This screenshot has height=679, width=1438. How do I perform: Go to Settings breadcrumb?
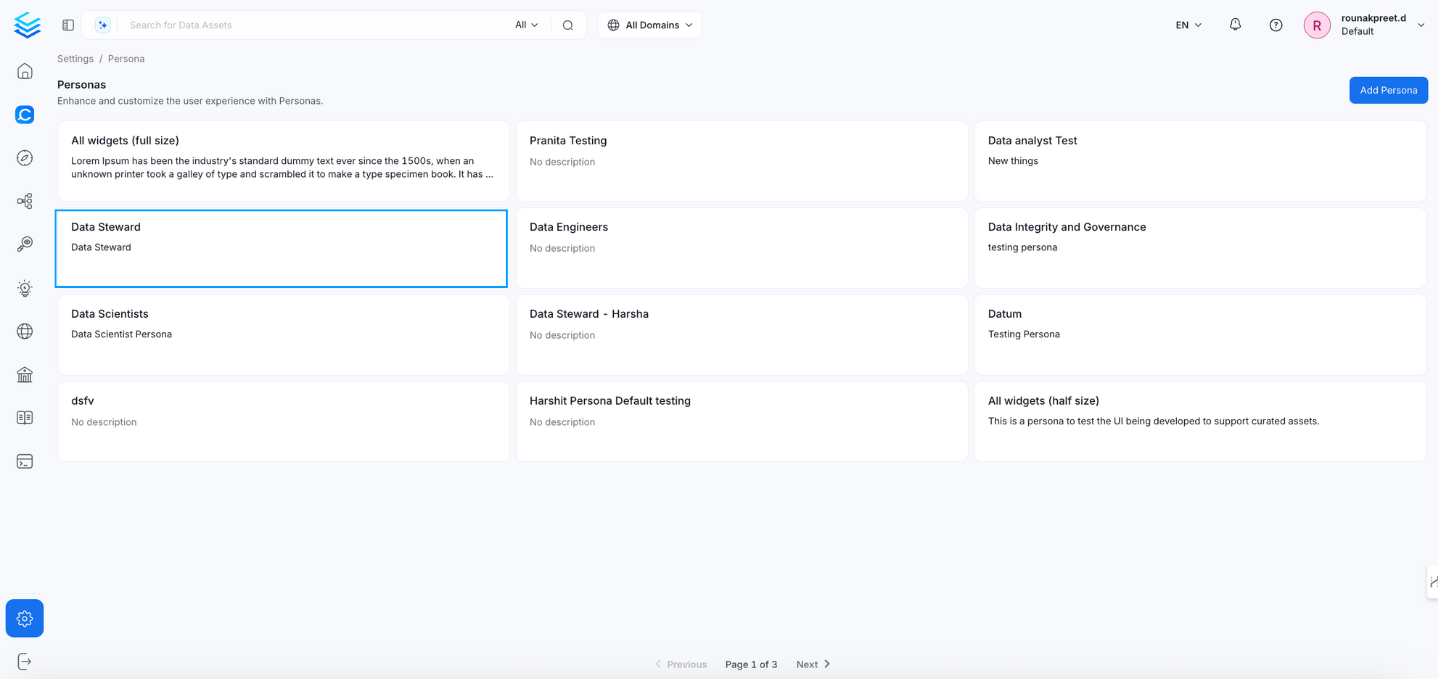(x=75, y=59)
